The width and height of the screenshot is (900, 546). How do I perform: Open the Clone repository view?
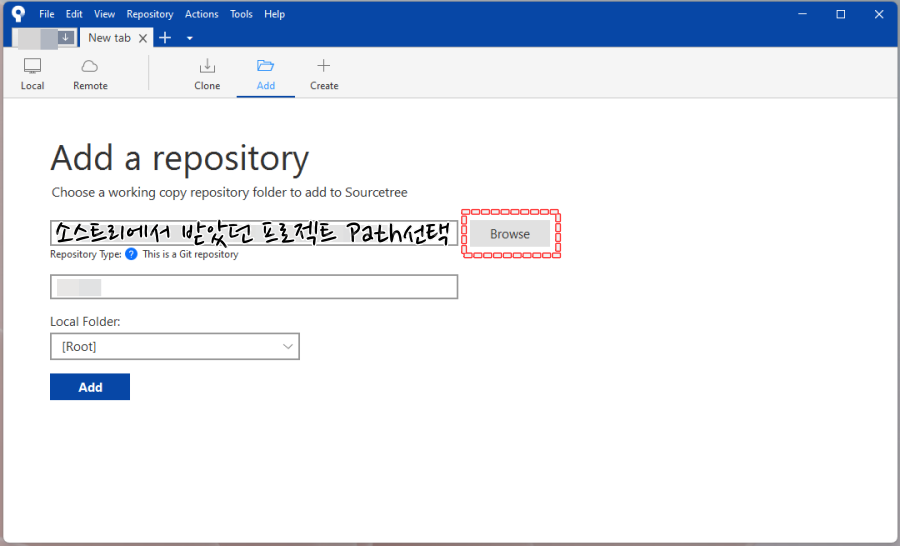pyautogui.click(x=207, y=74)
